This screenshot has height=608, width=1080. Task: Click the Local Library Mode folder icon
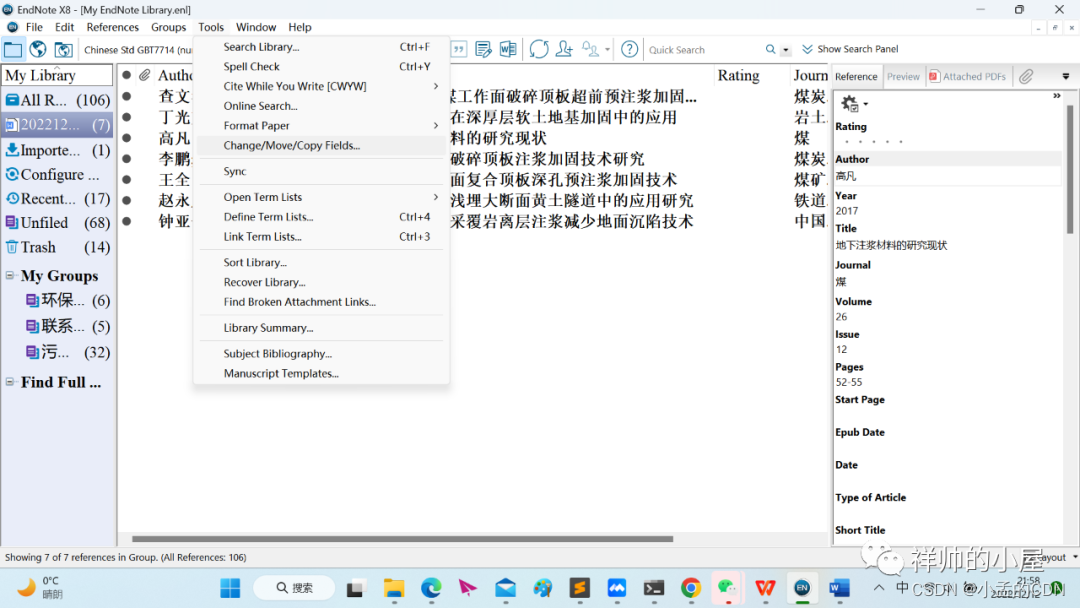click(13, 50)
